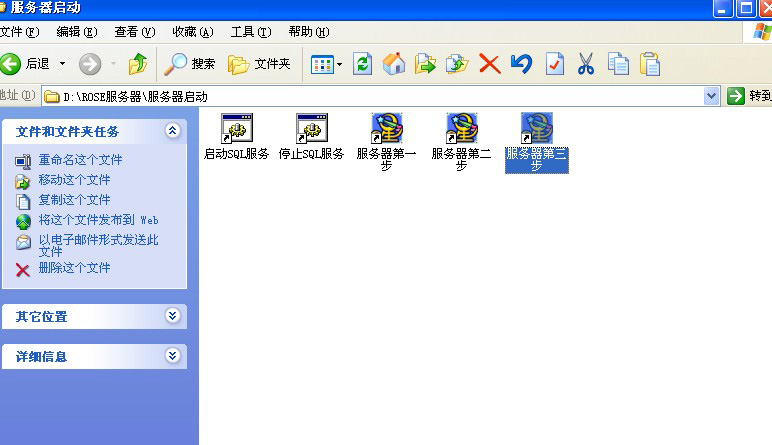
Task: Click the address bar path field
Action: click(x=380, y=96)
